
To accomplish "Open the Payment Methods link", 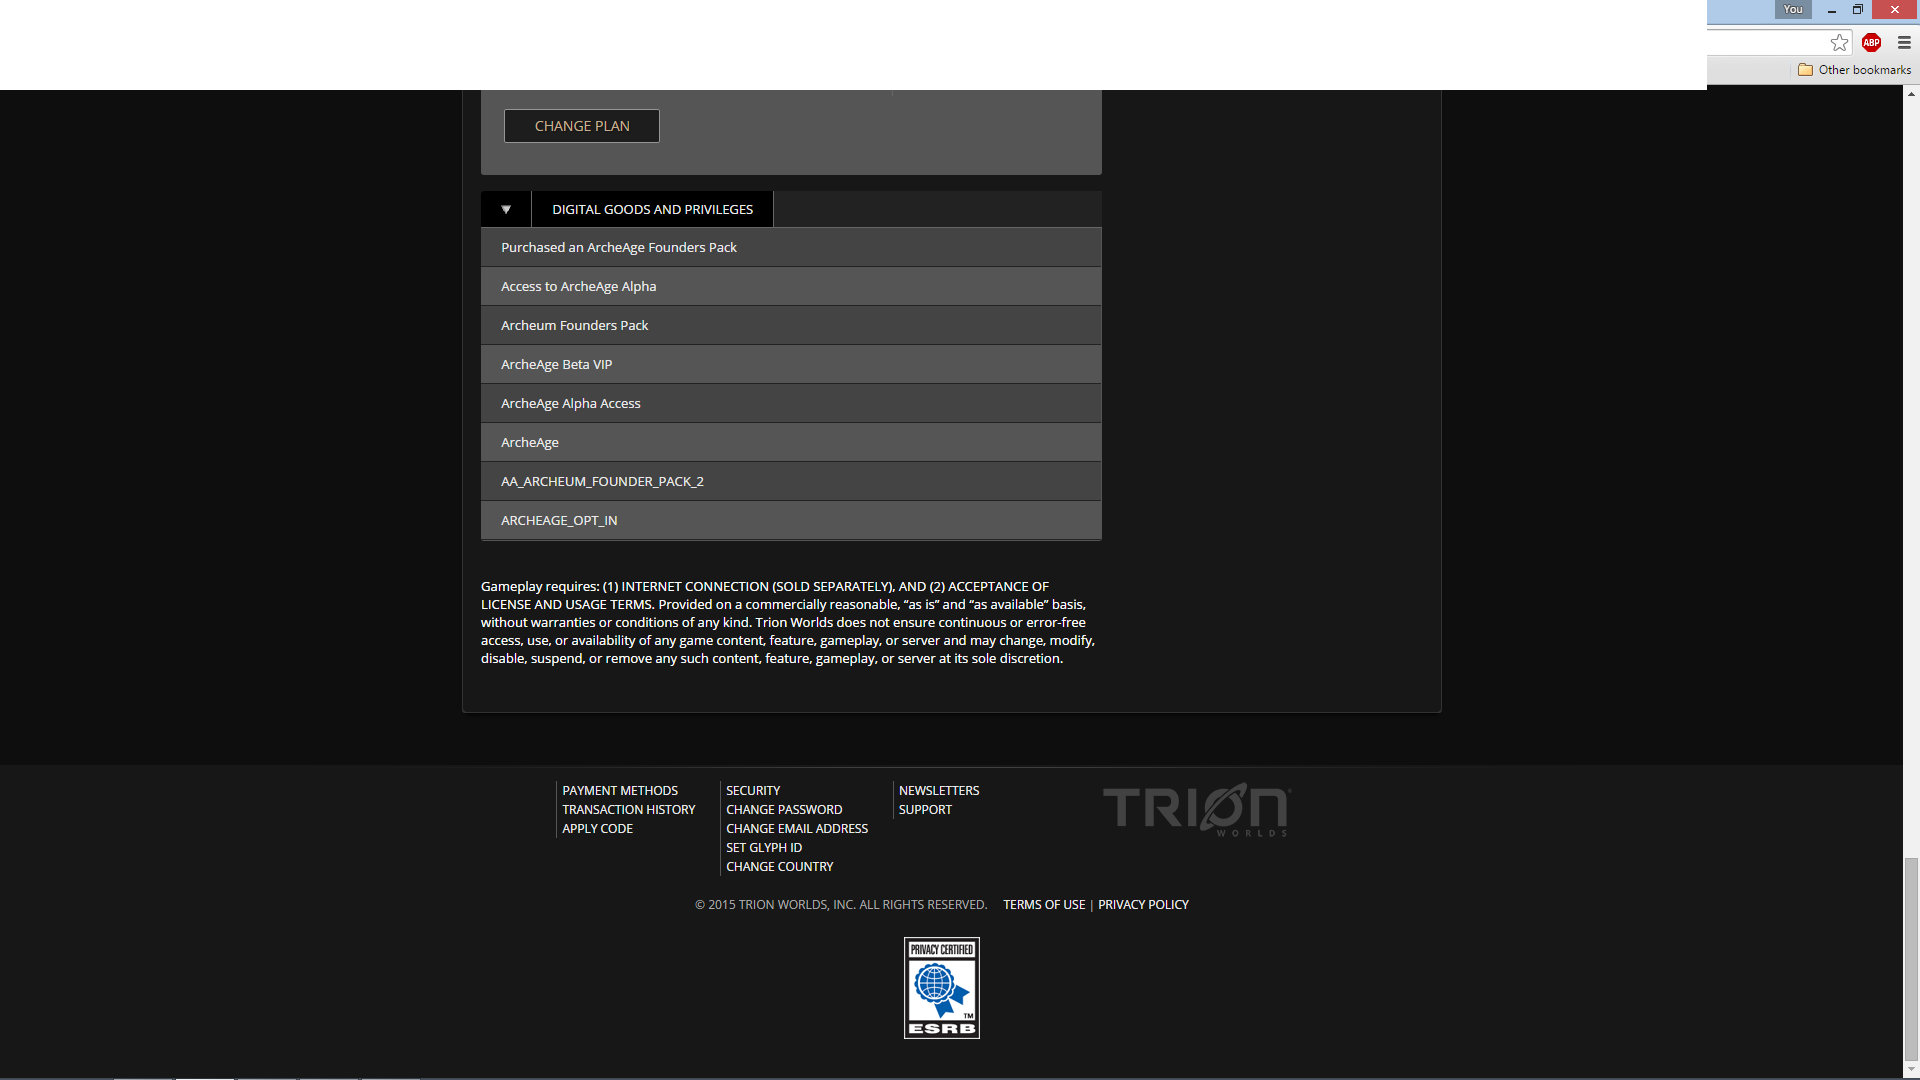I will pyautogui.click(x=620, y=791).
